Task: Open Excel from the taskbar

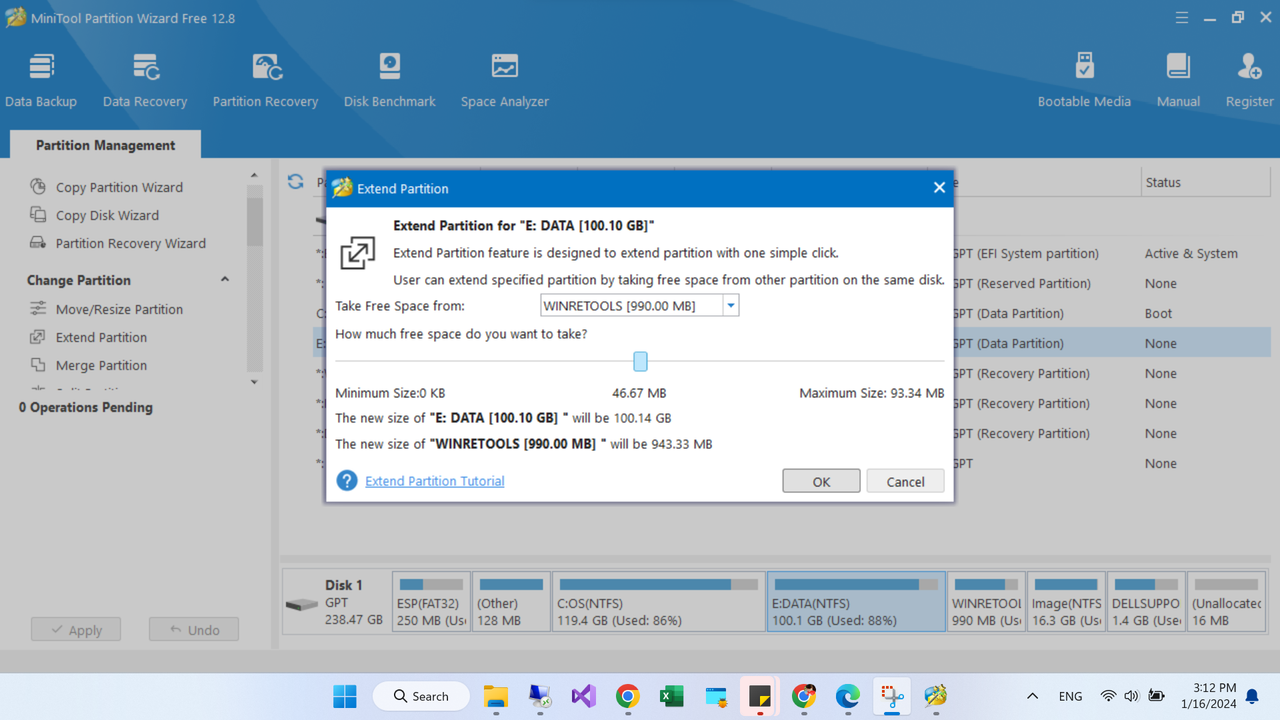Action: [x=672, y=696]
